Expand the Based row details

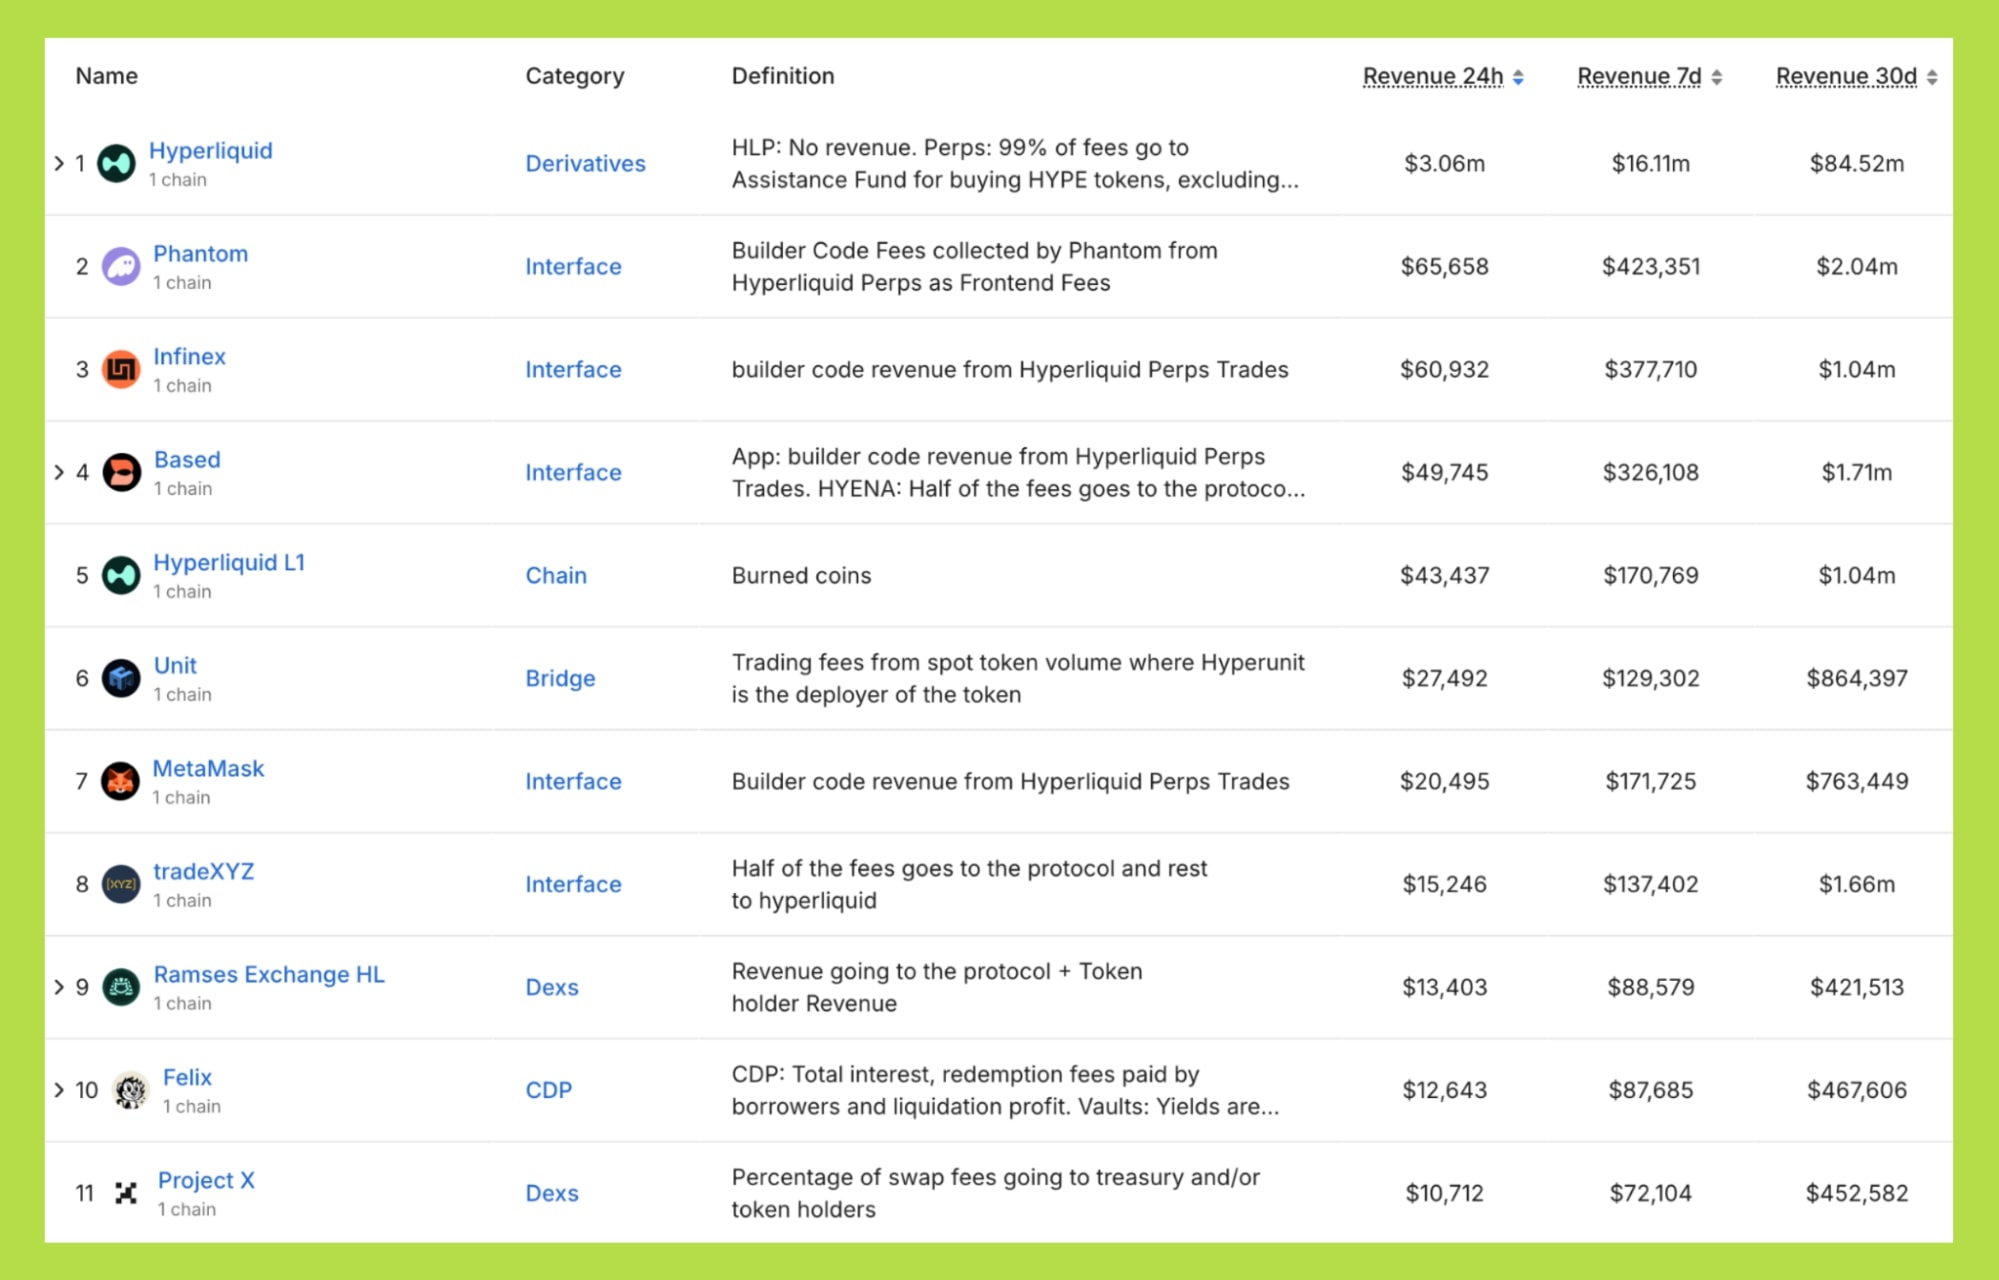[59, 472]
